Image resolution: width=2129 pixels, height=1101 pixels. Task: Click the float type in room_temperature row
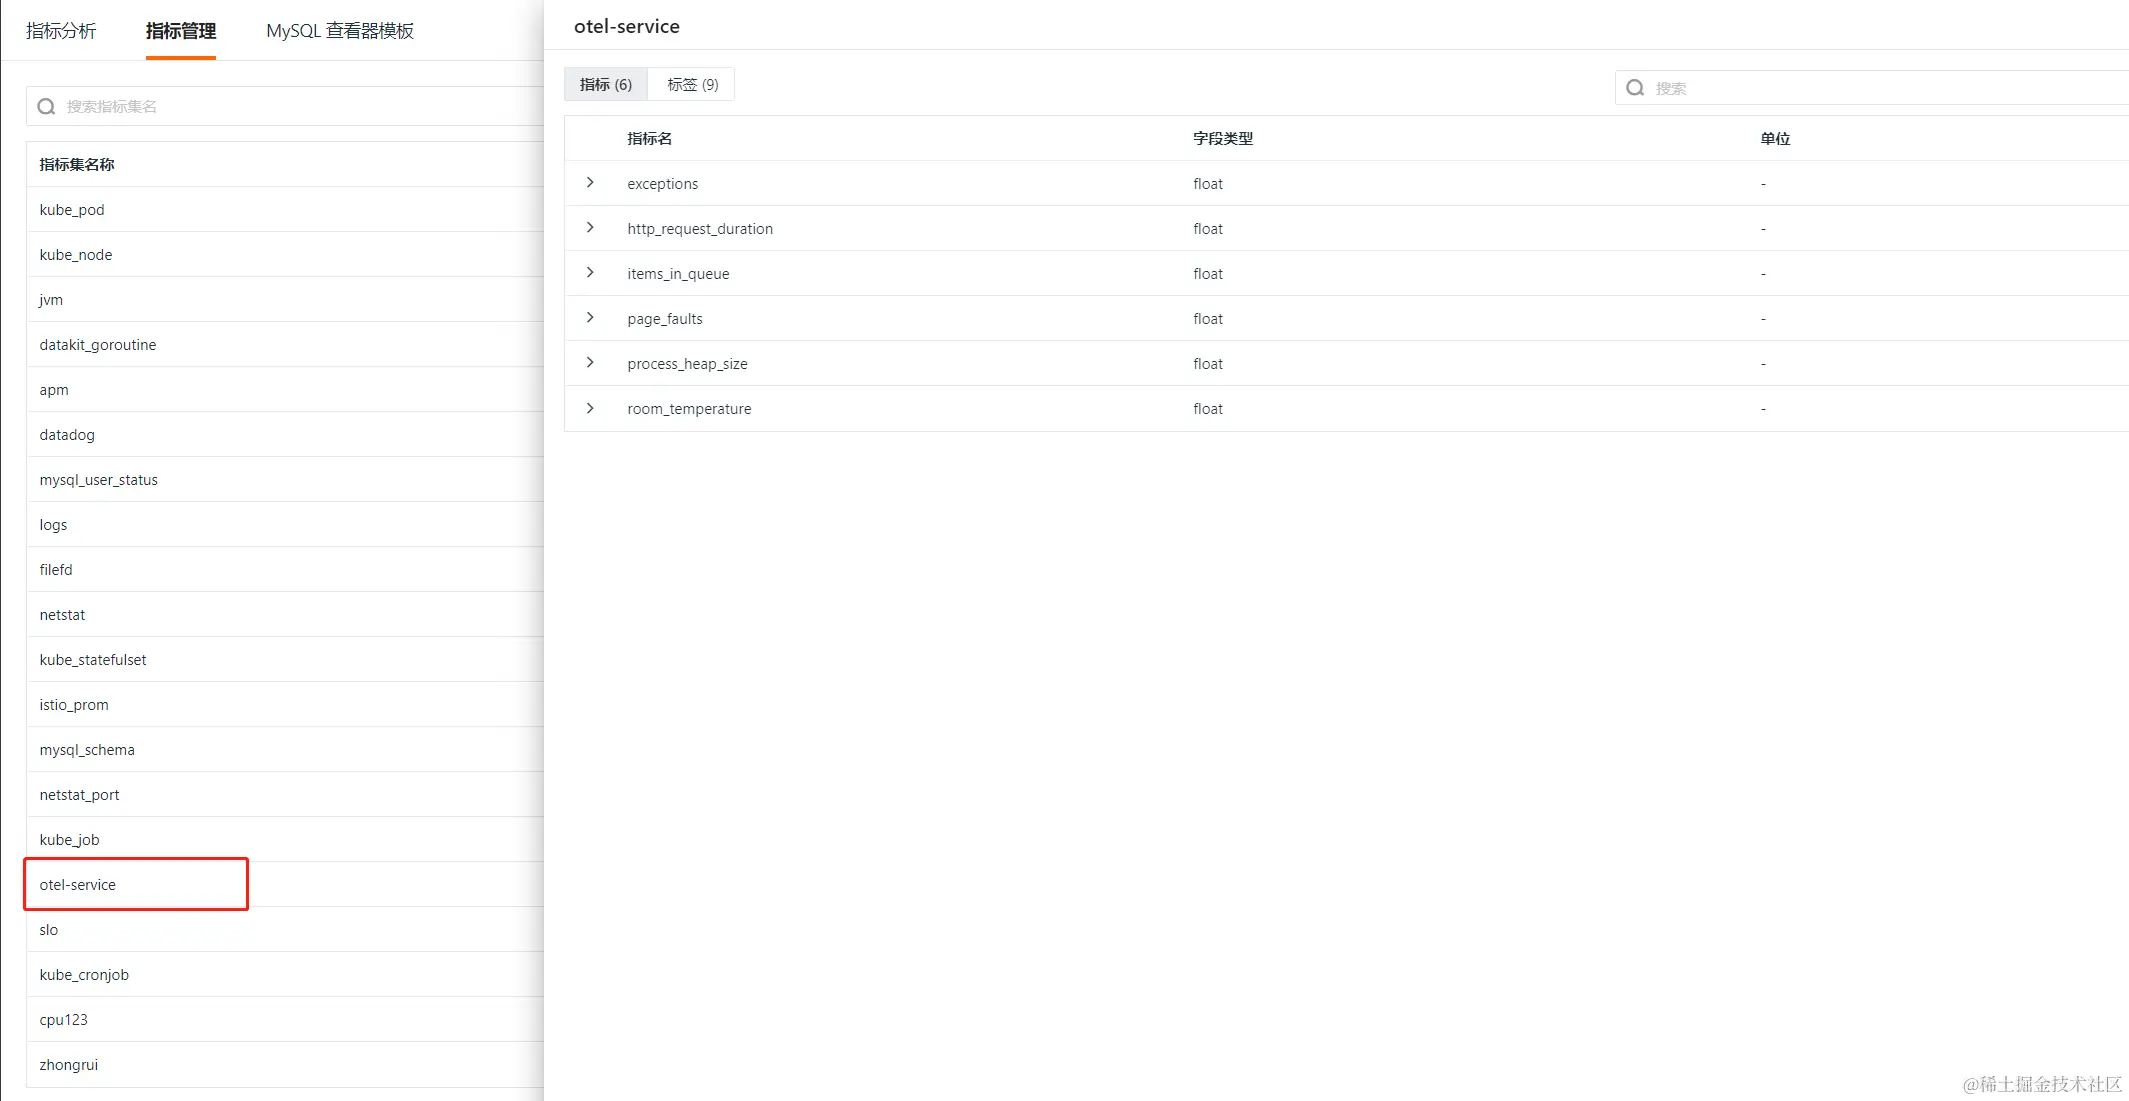click(1208, 409)
